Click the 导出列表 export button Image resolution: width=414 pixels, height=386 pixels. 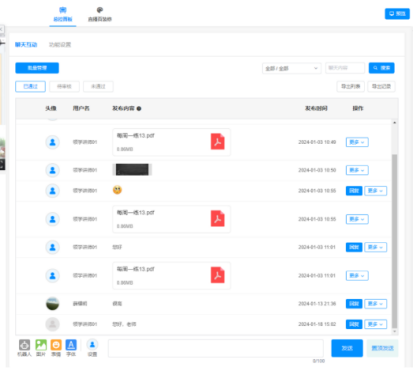[351, 87]
